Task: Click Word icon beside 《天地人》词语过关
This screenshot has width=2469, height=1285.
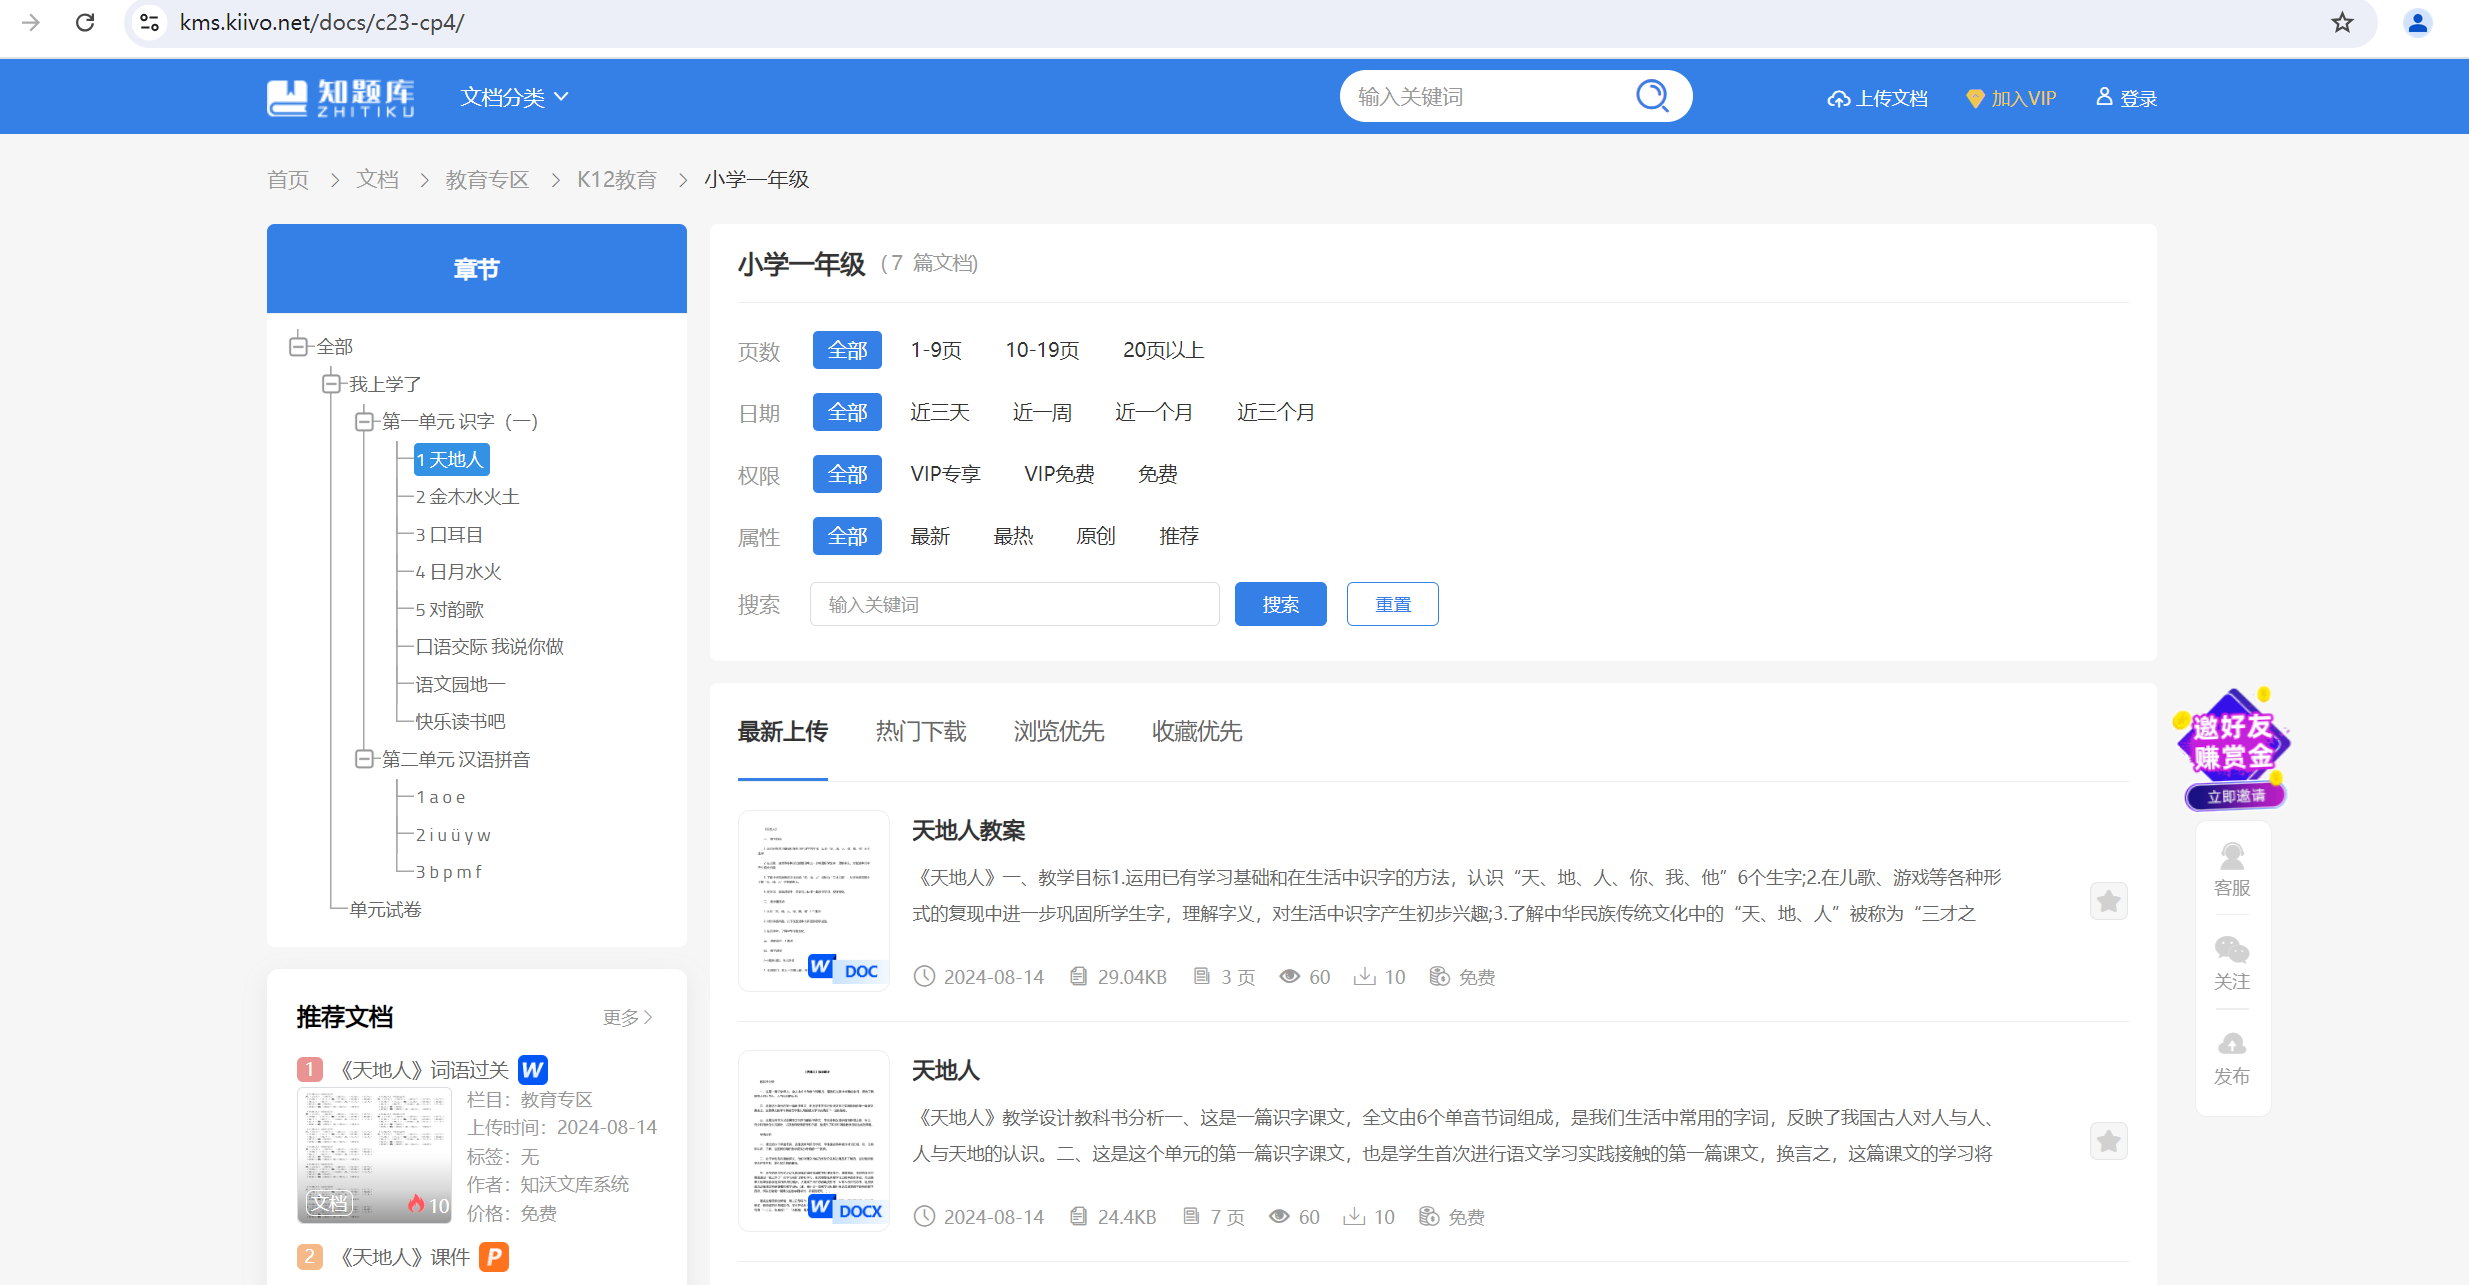Action: 533,1070
